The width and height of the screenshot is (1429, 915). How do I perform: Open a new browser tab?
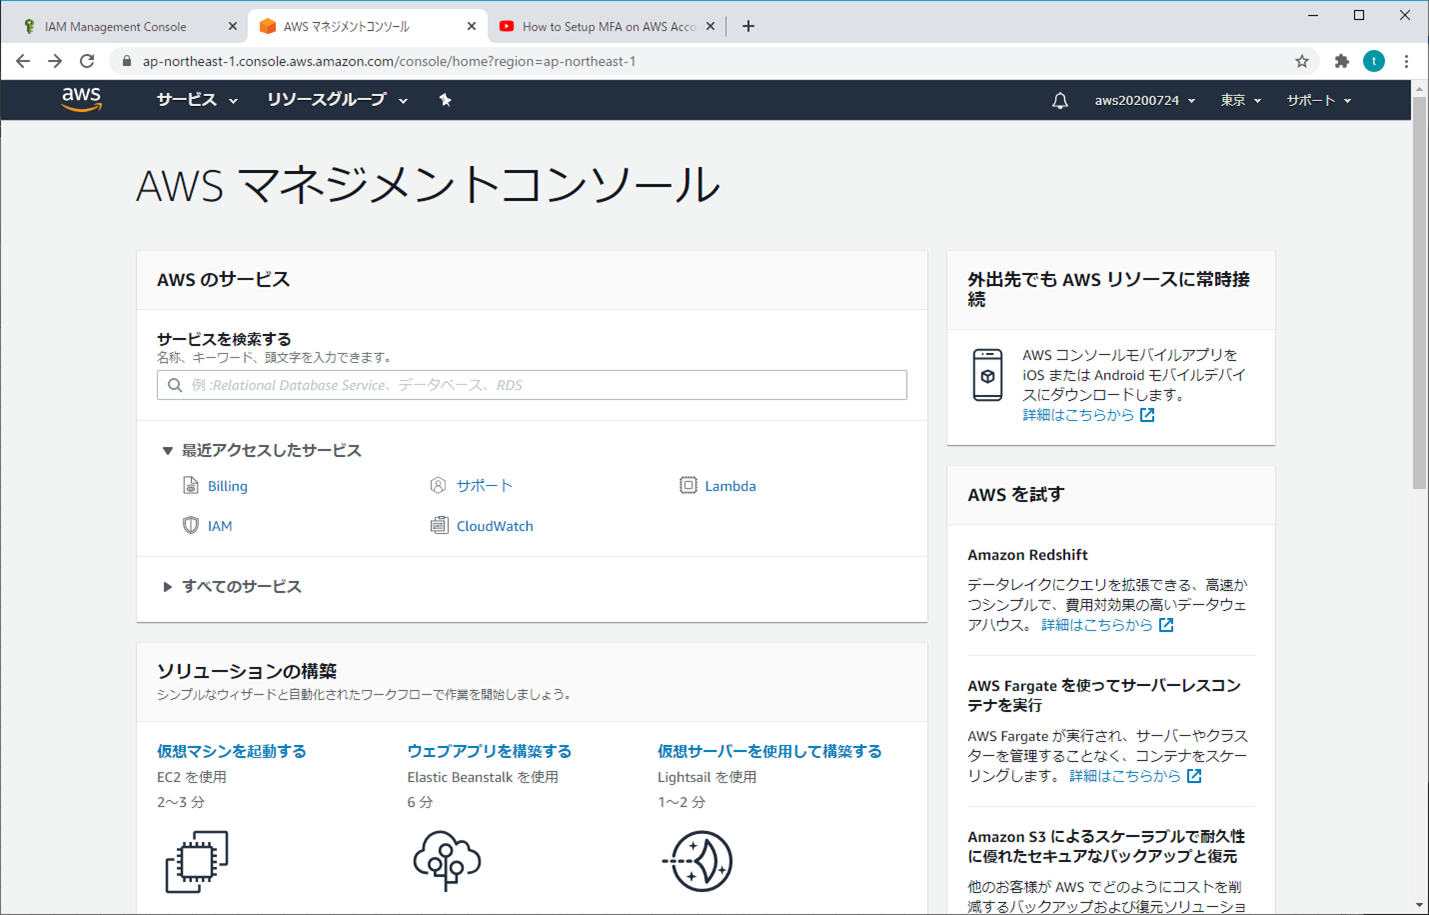pyautogui.click(x=748, y=26)
